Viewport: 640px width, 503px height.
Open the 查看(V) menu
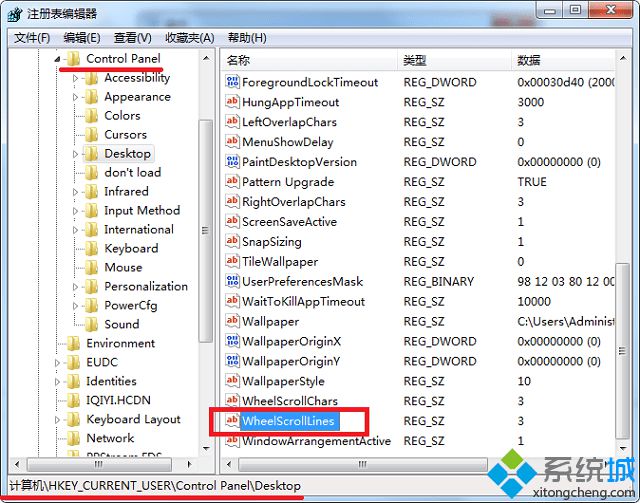tap(132, 38)
